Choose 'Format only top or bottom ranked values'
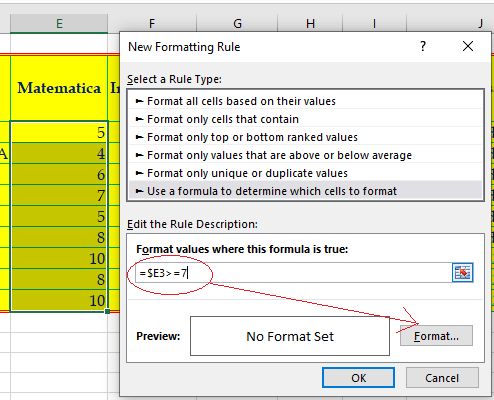The image size is (494, 400). 305,137
